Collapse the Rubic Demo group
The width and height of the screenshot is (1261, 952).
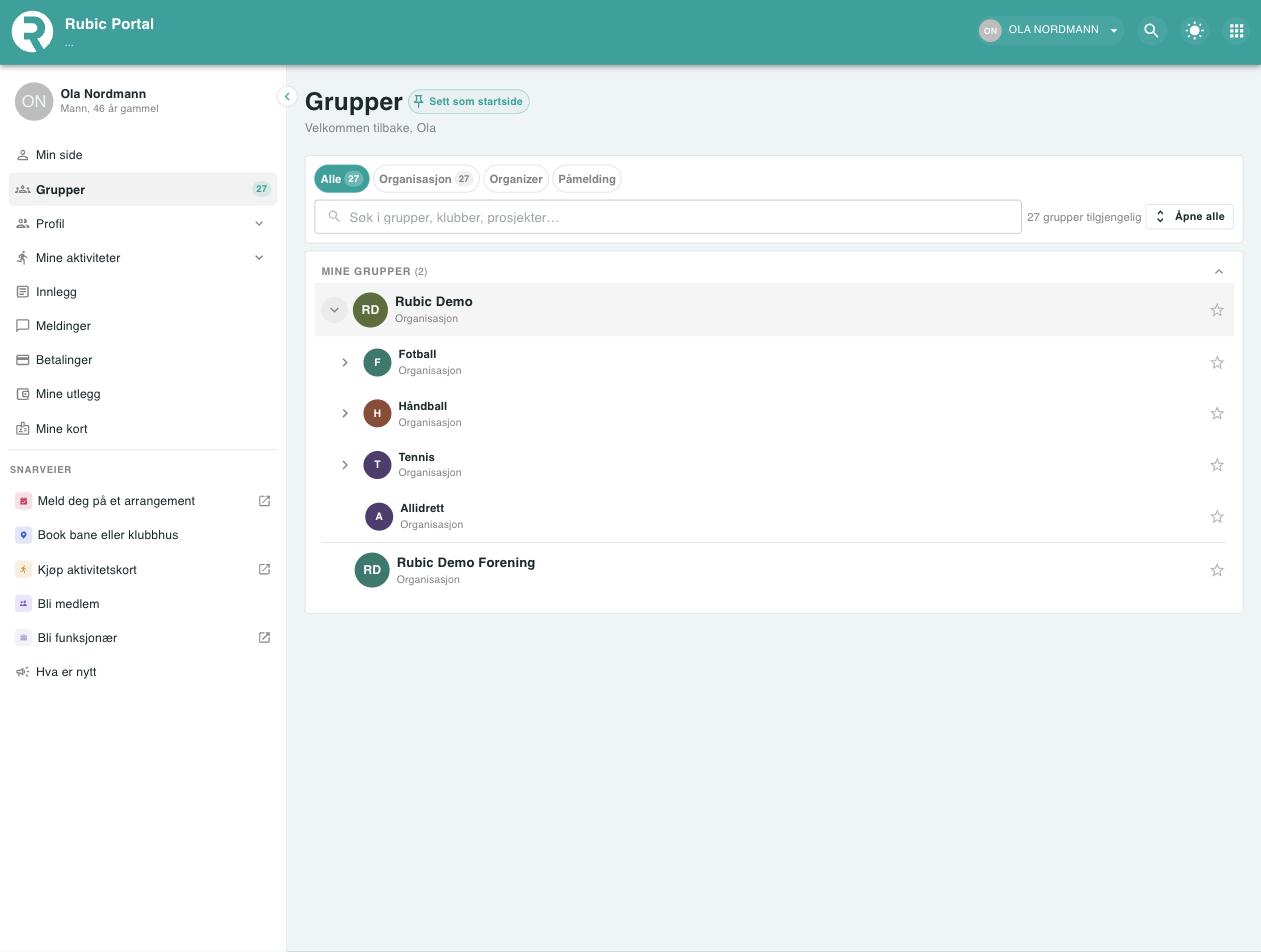coord(334,310)
